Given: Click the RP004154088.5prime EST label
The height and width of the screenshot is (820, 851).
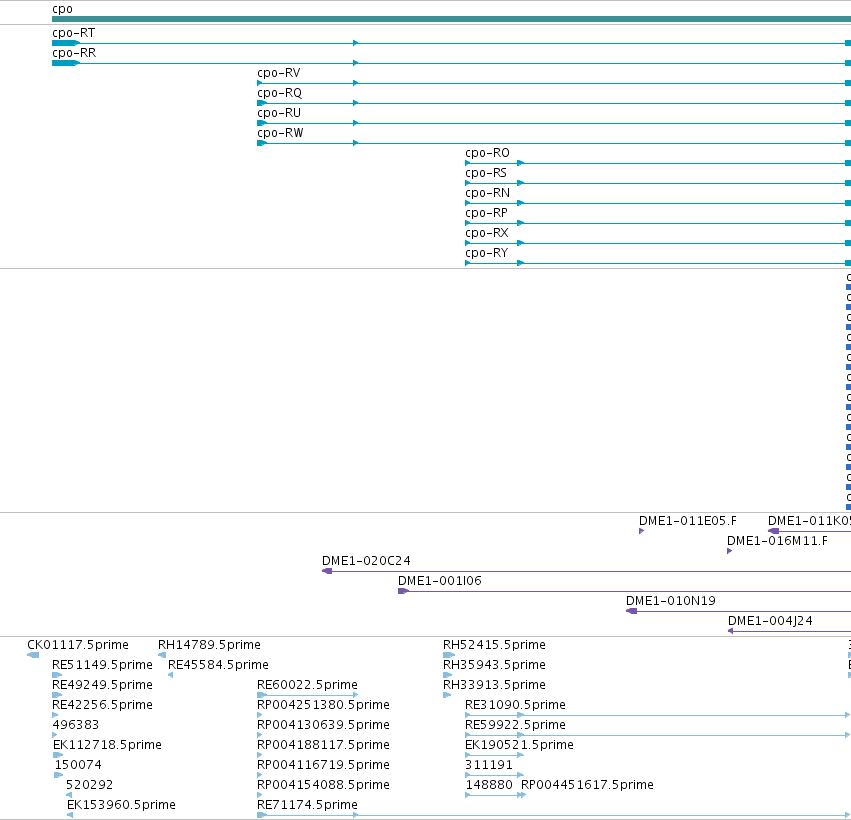Looking at the screenshot, I should (323, 785).
